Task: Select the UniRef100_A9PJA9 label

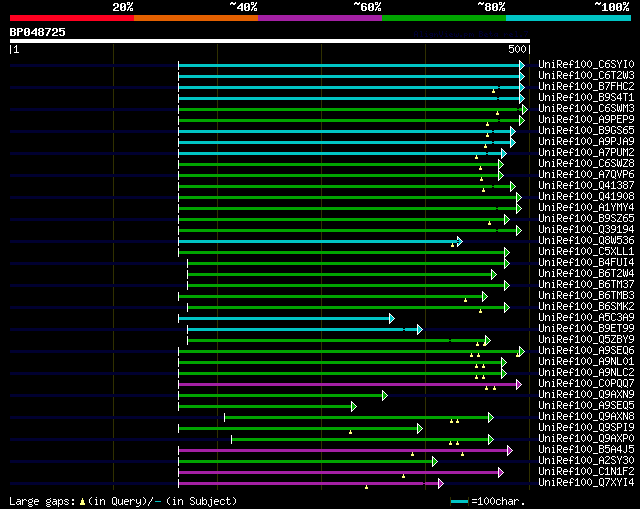Action: tap(586, 141)
